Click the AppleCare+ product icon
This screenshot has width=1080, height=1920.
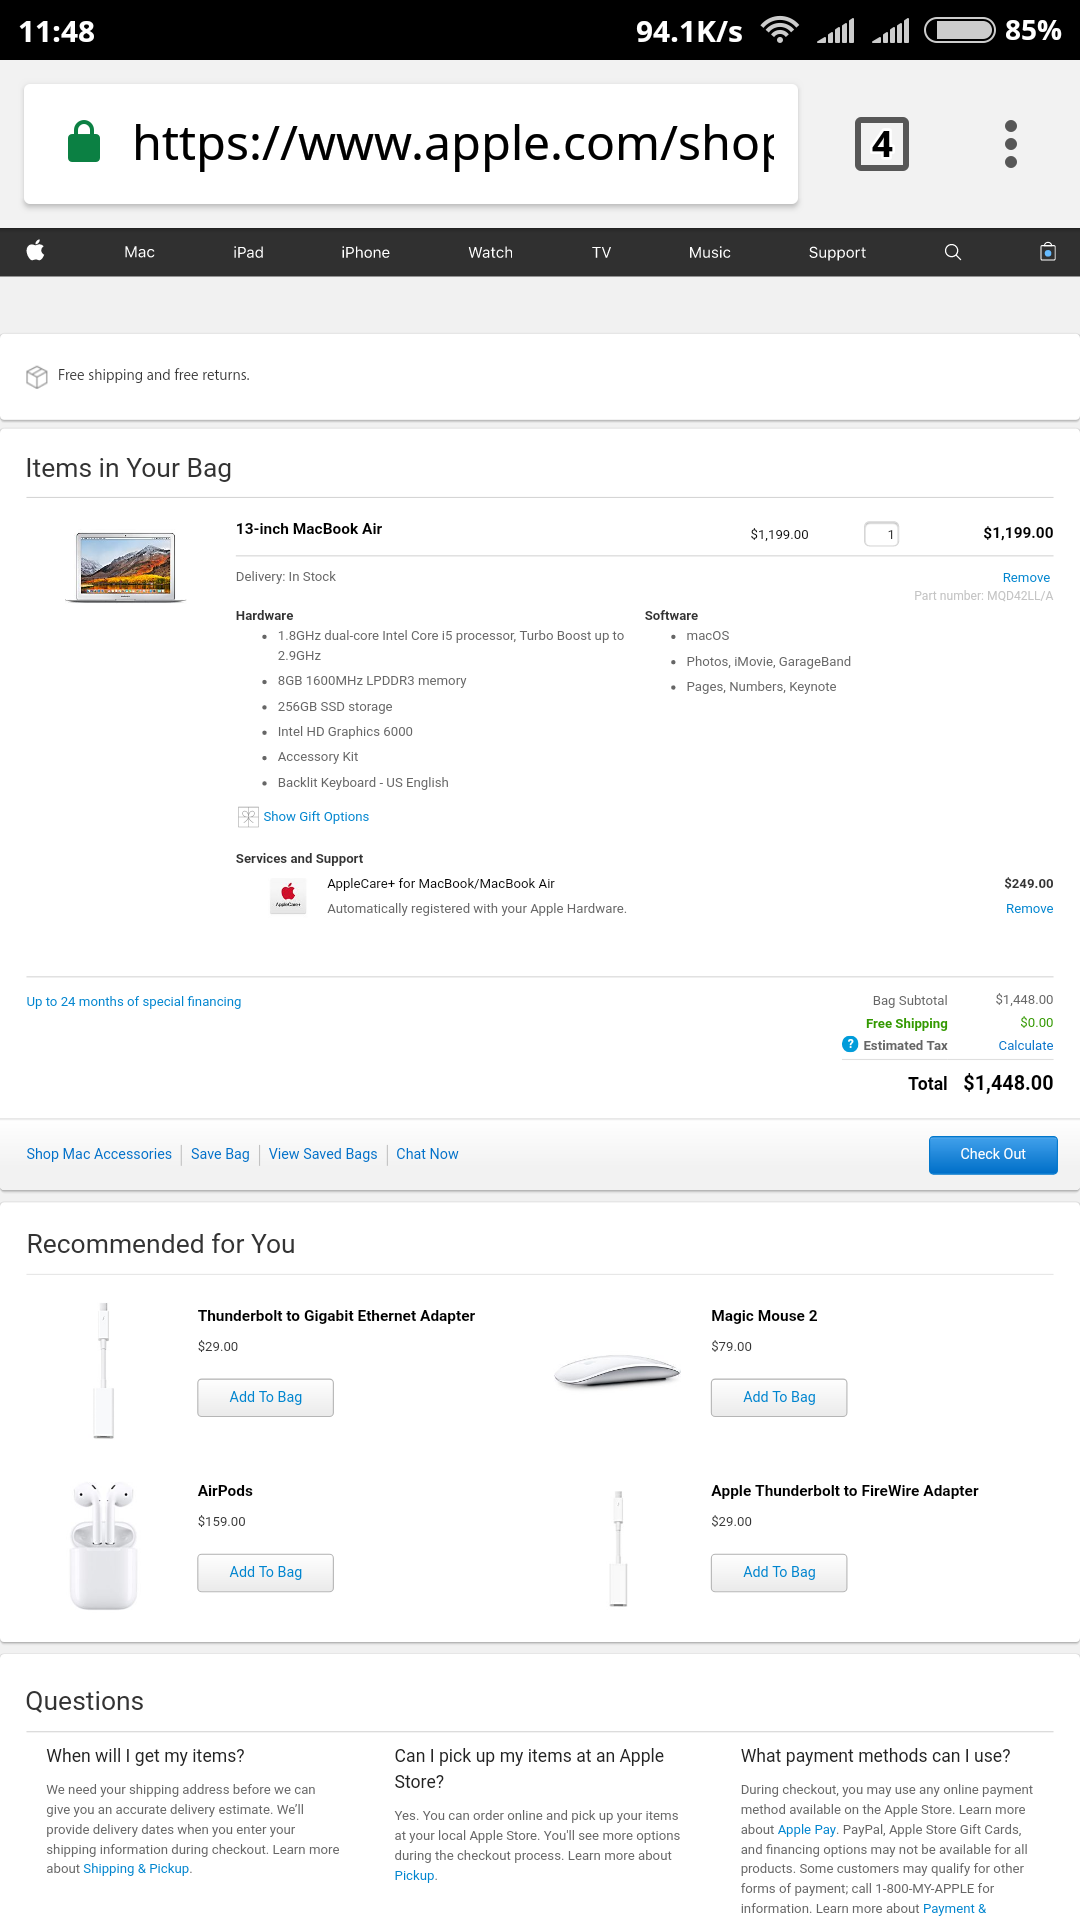288,895
